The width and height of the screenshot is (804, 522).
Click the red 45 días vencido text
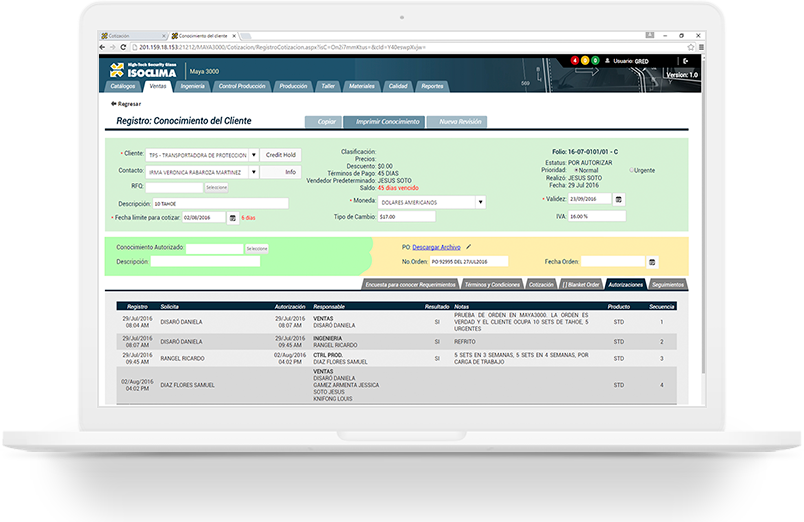(398, 188)
